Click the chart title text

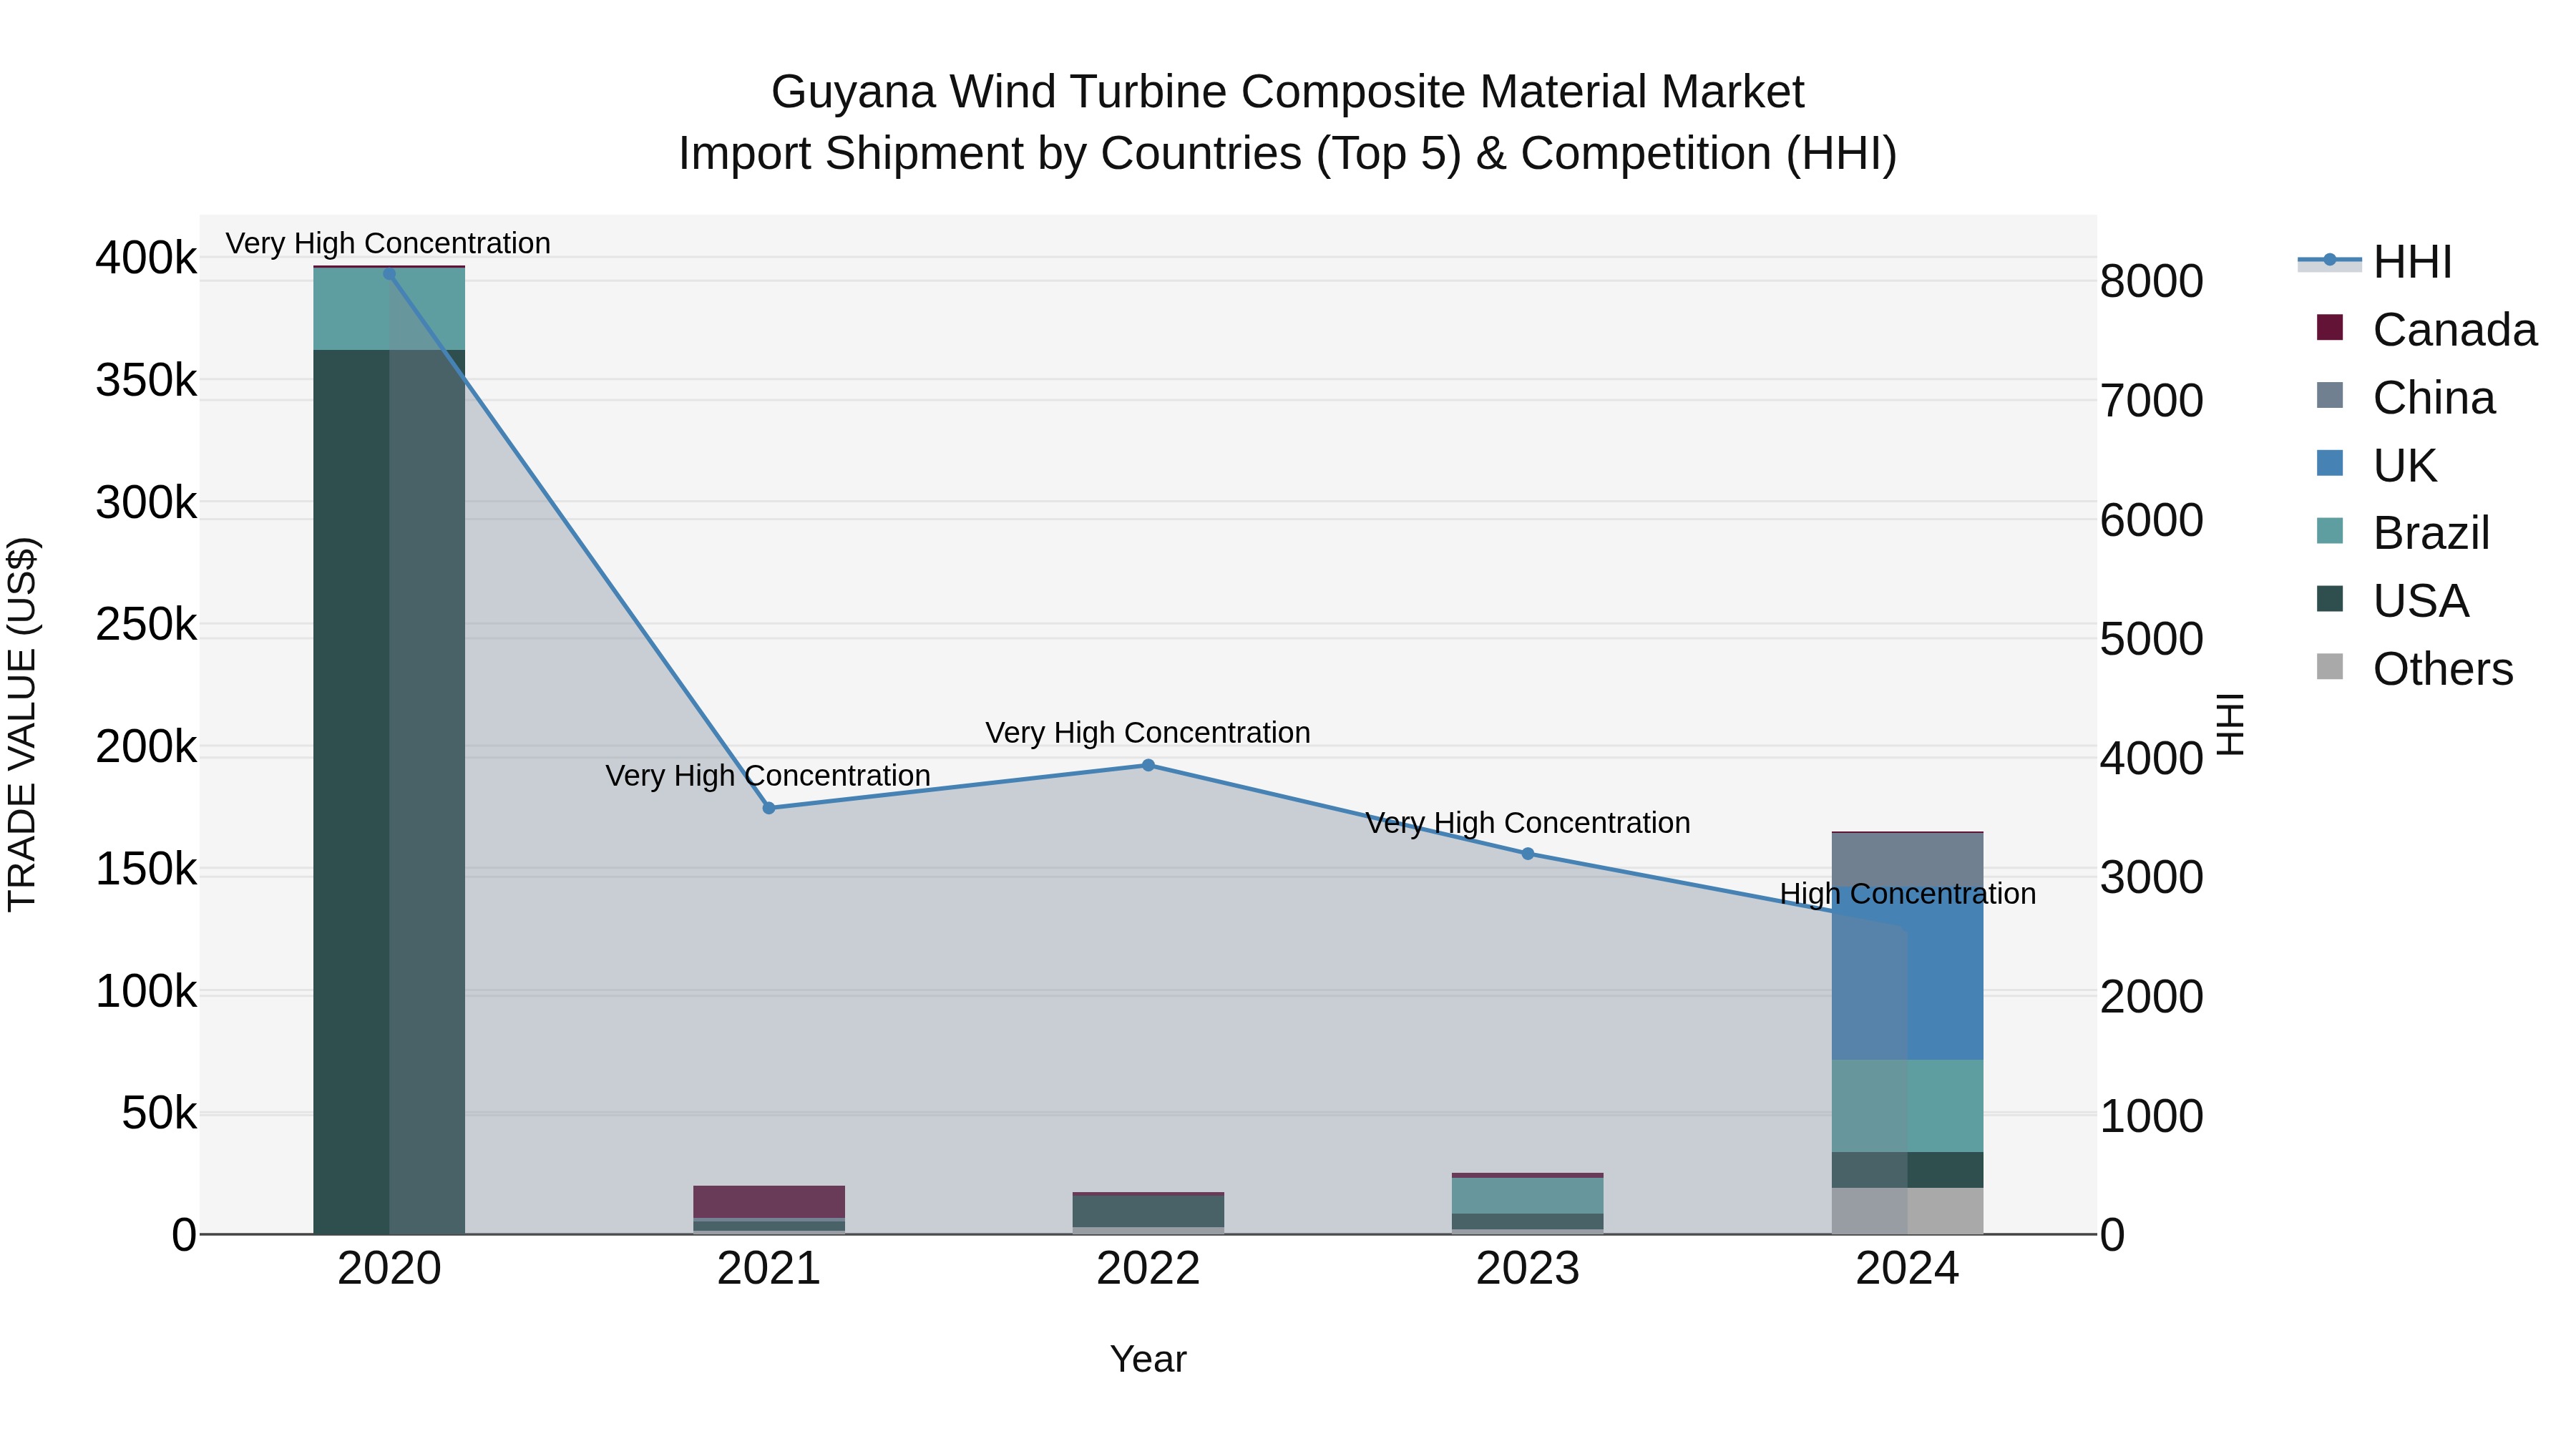point(1288,123)
